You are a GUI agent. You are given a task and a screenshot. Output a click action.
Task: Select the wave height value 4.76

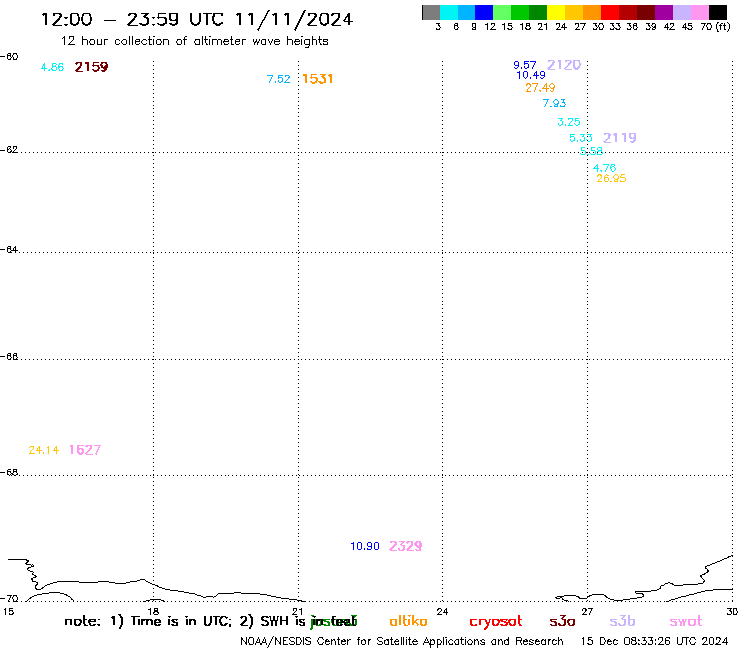pos(605,168)
